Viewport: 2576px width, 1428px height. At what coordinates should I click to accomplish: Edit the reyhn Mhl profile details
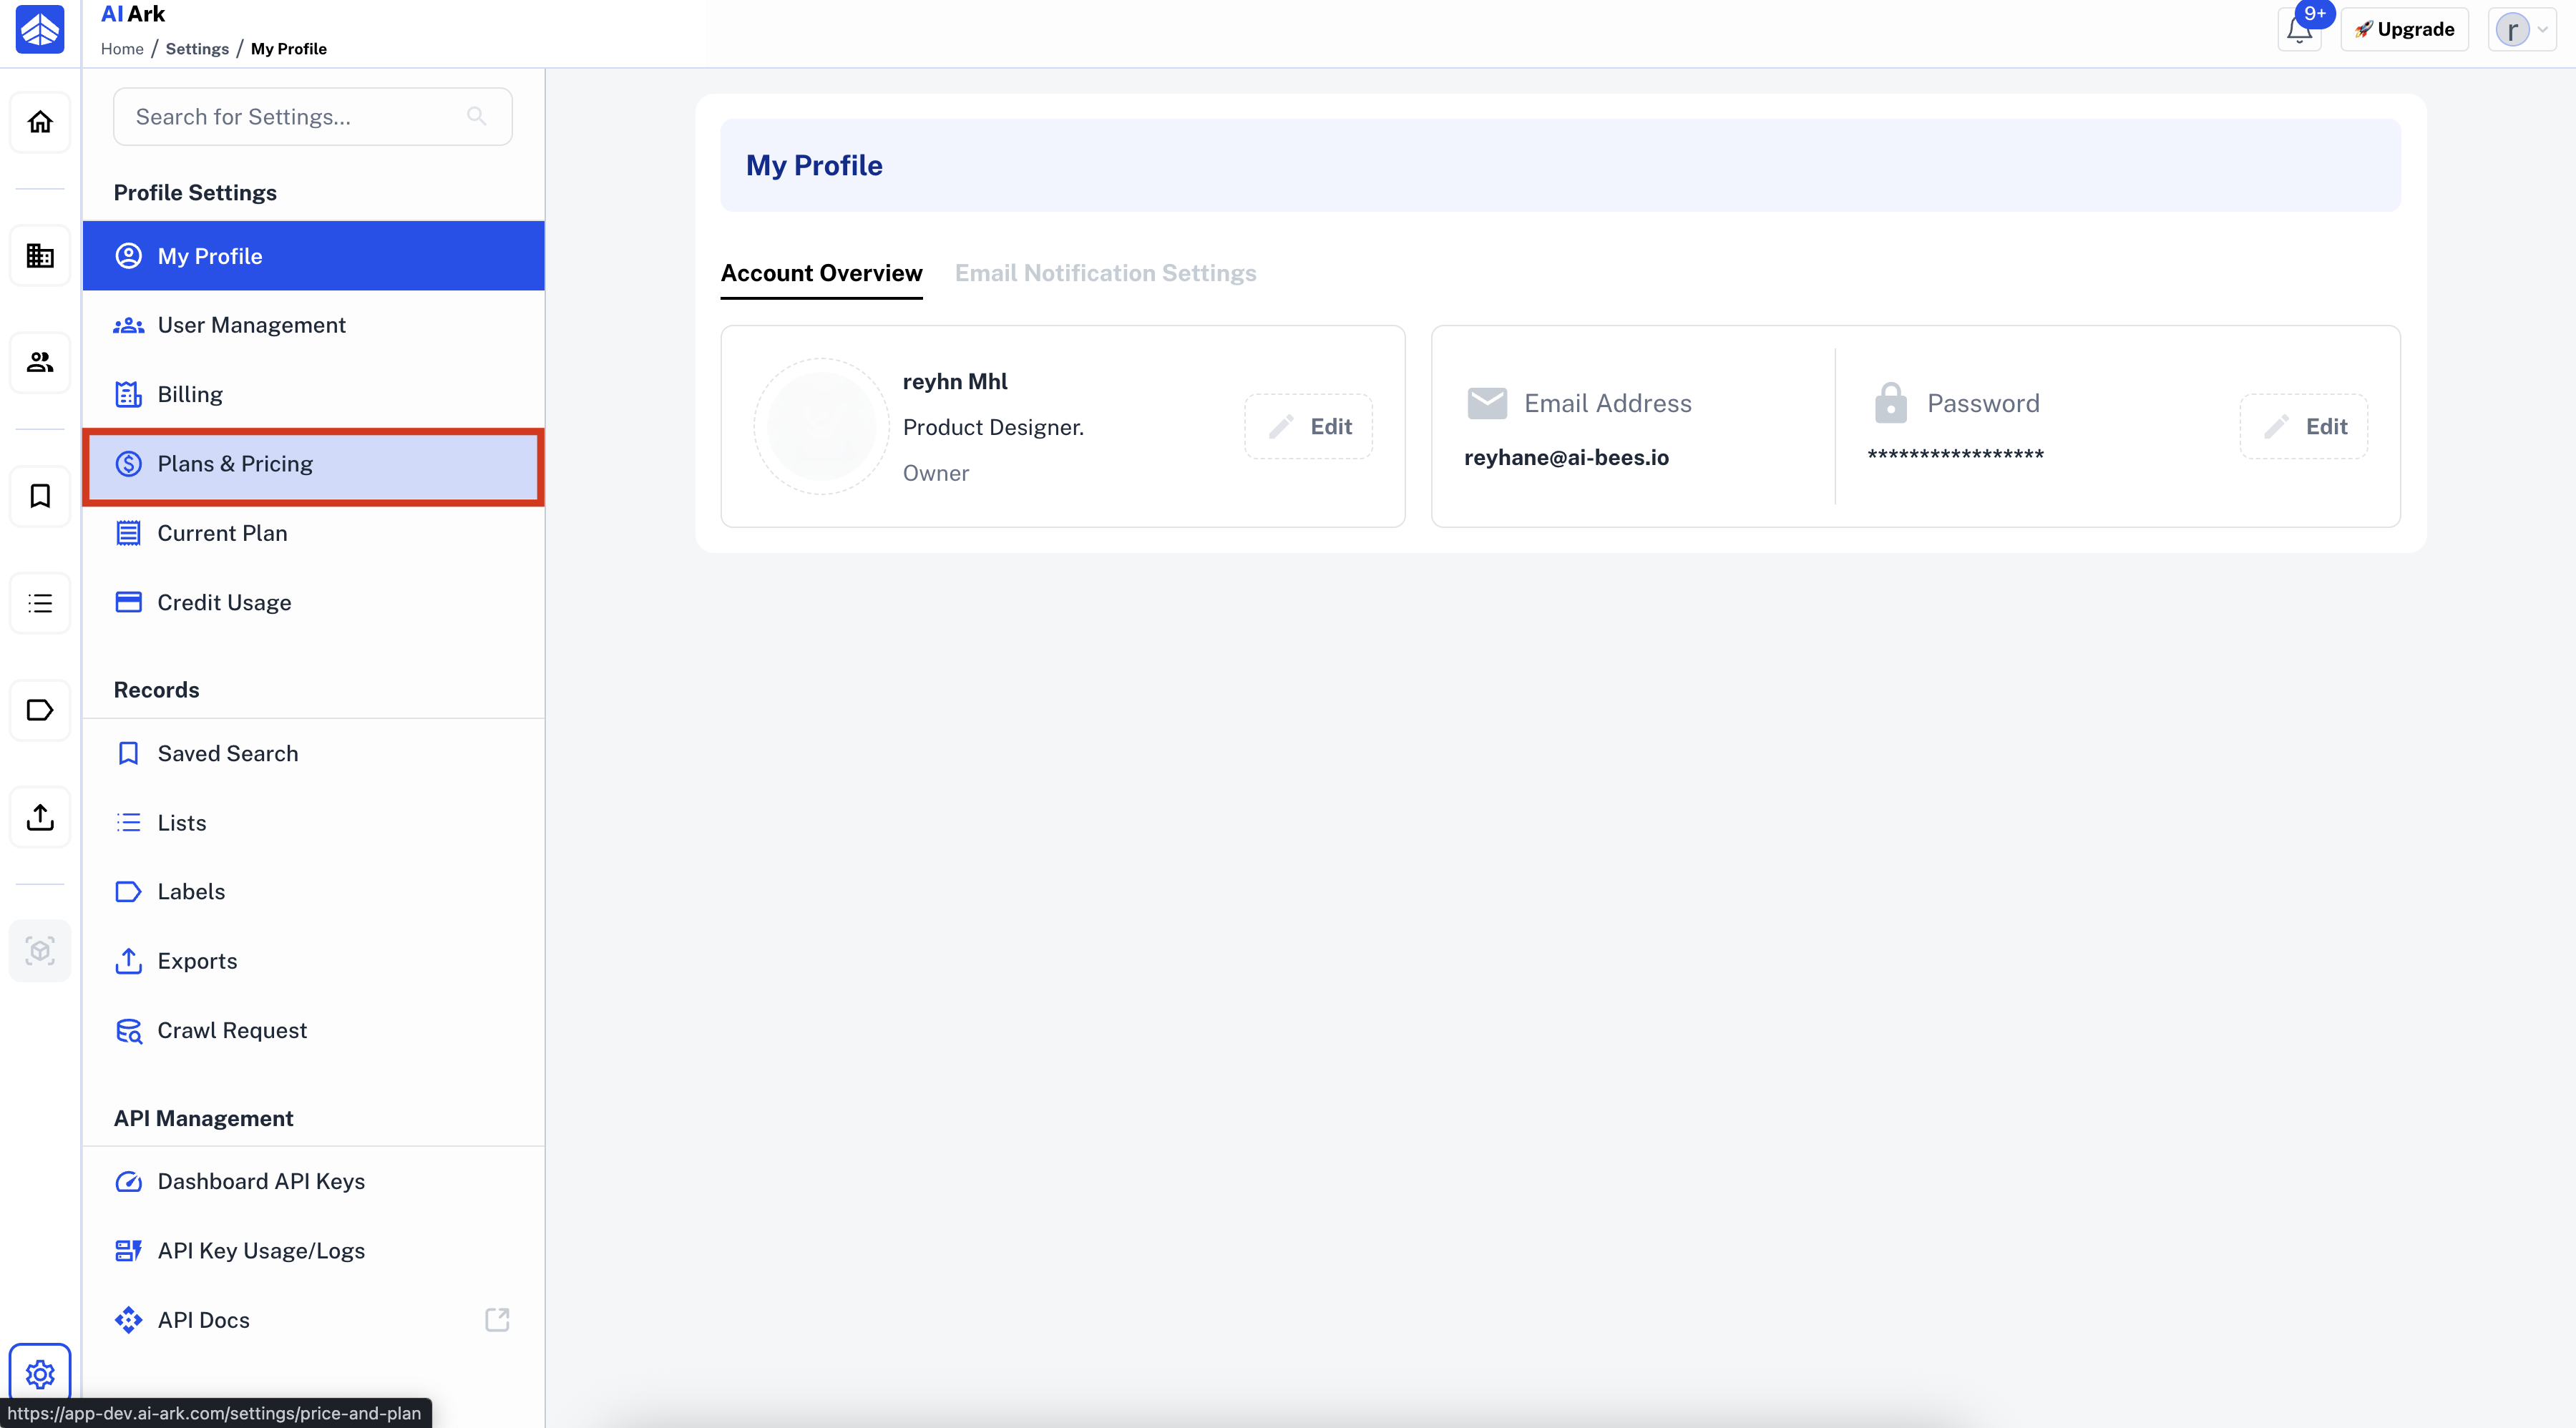point(1308,426)
